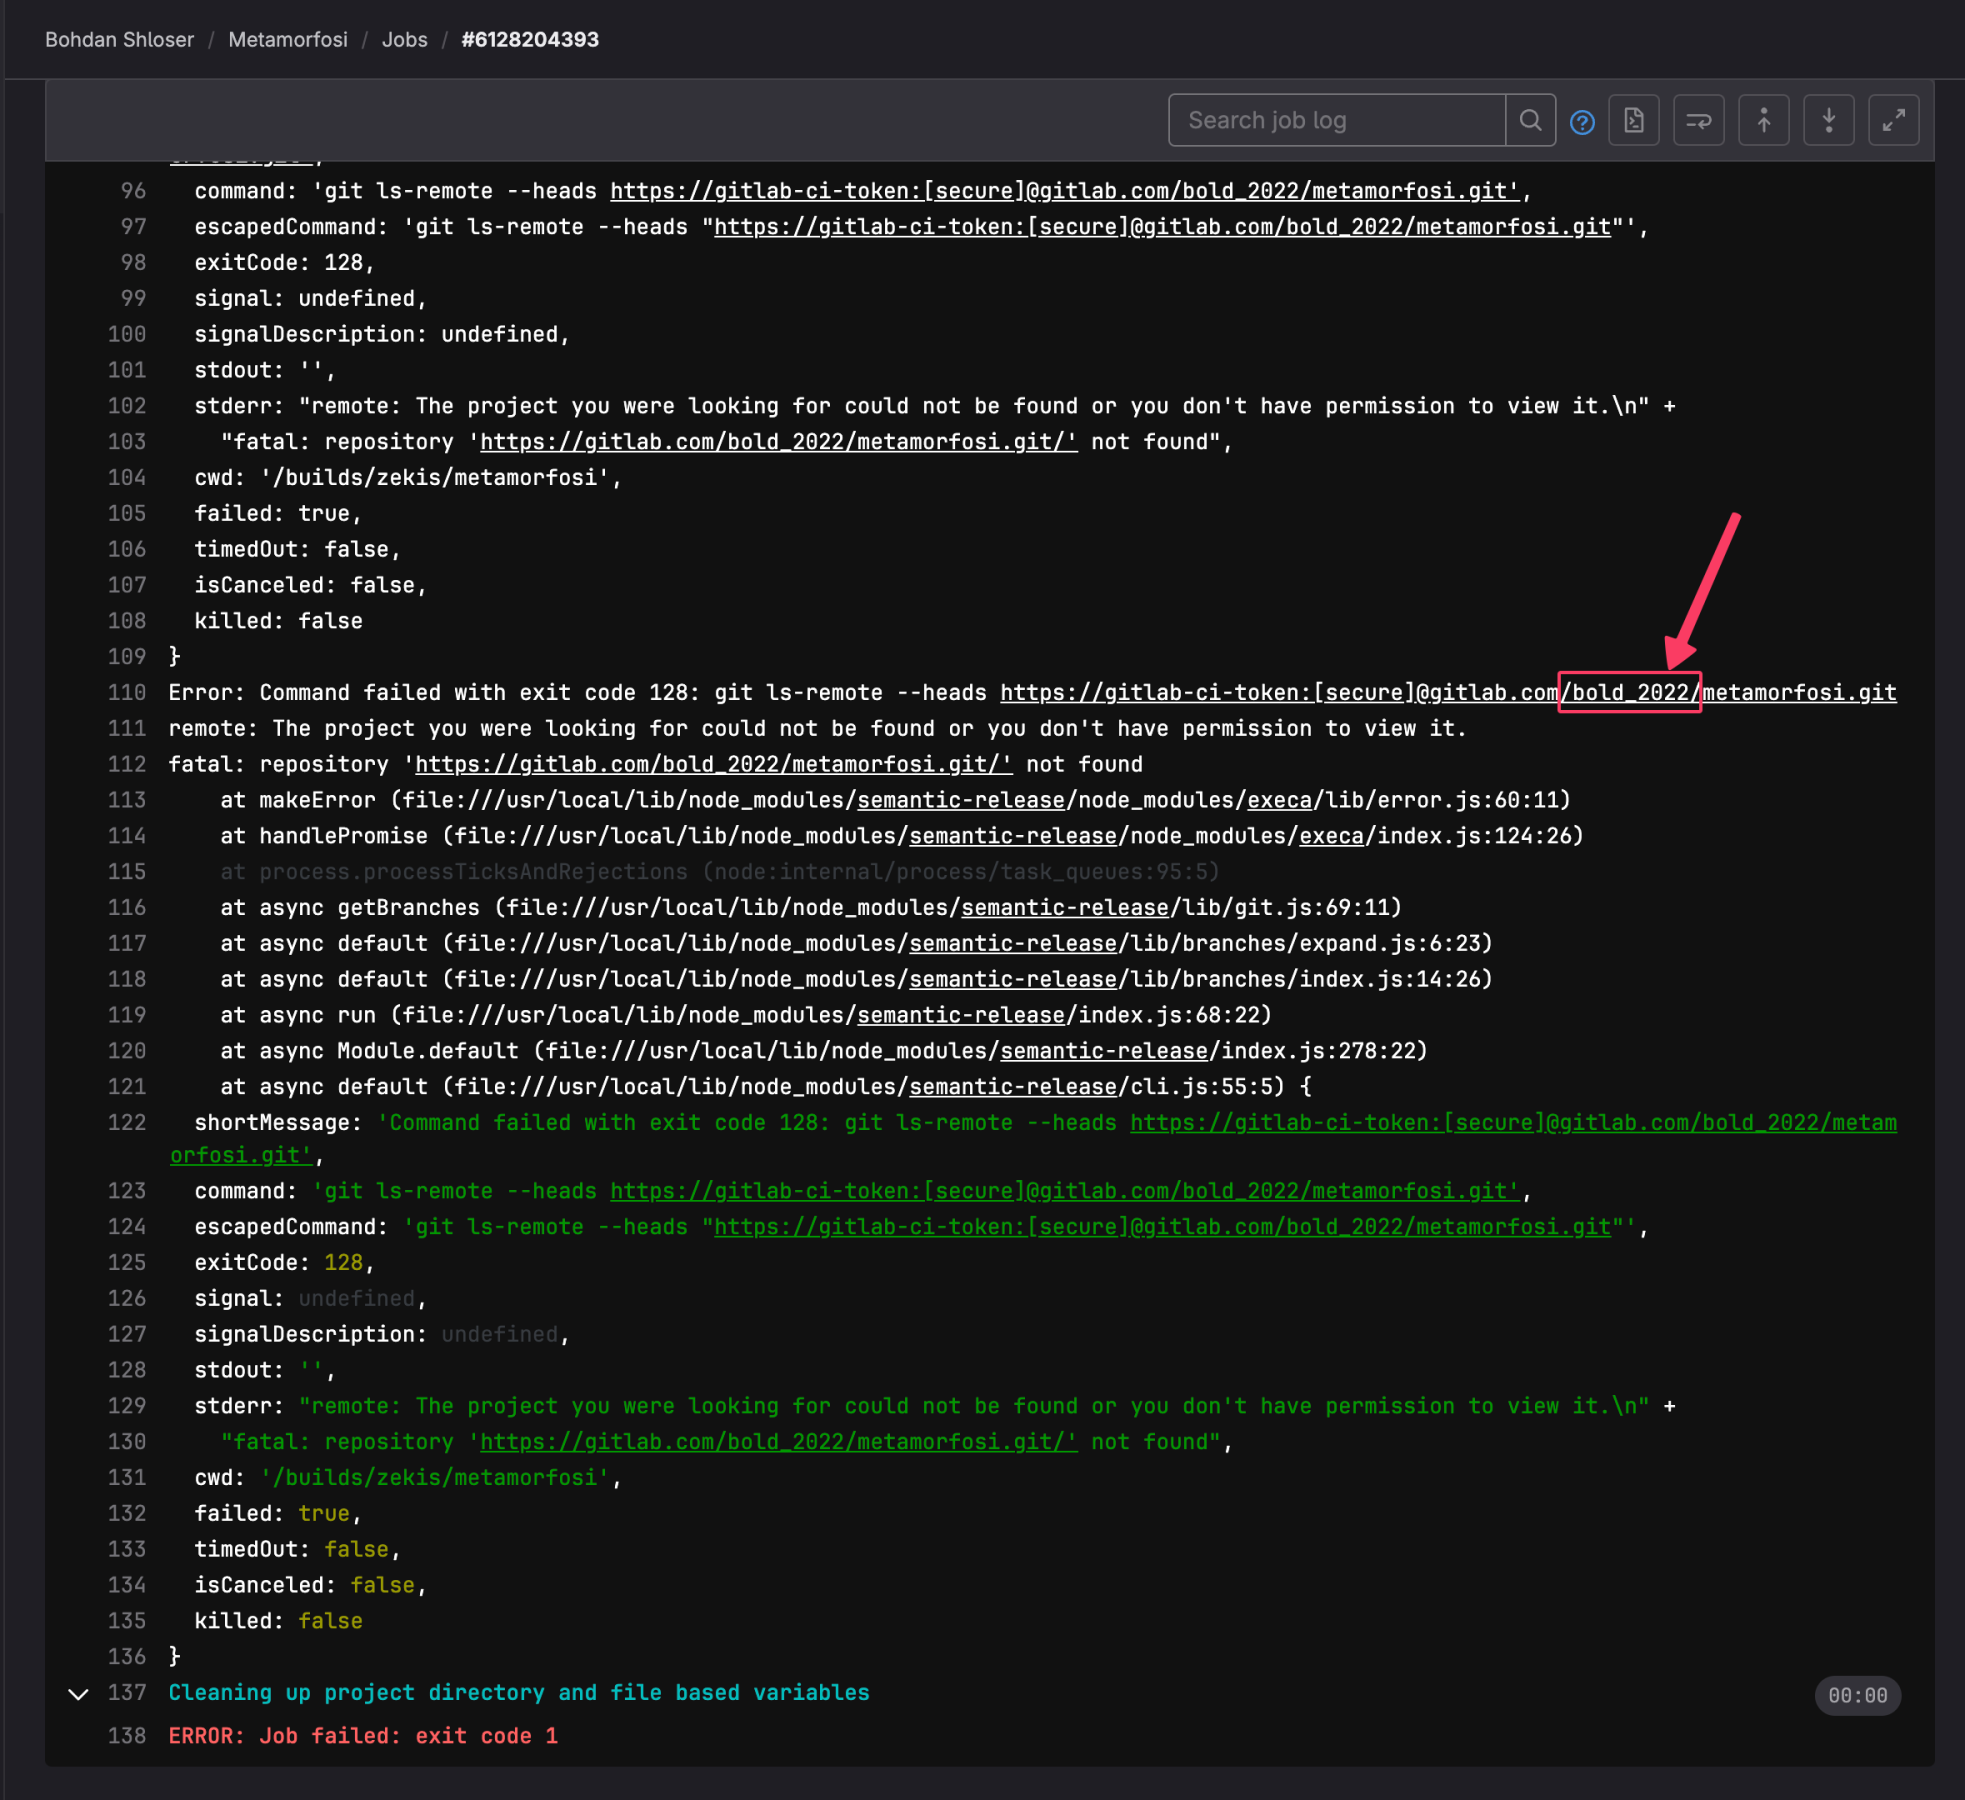Viewport: 1965px width, 1800px height.
Task: Click semantic-release link on line 114
Action: 1013,837
